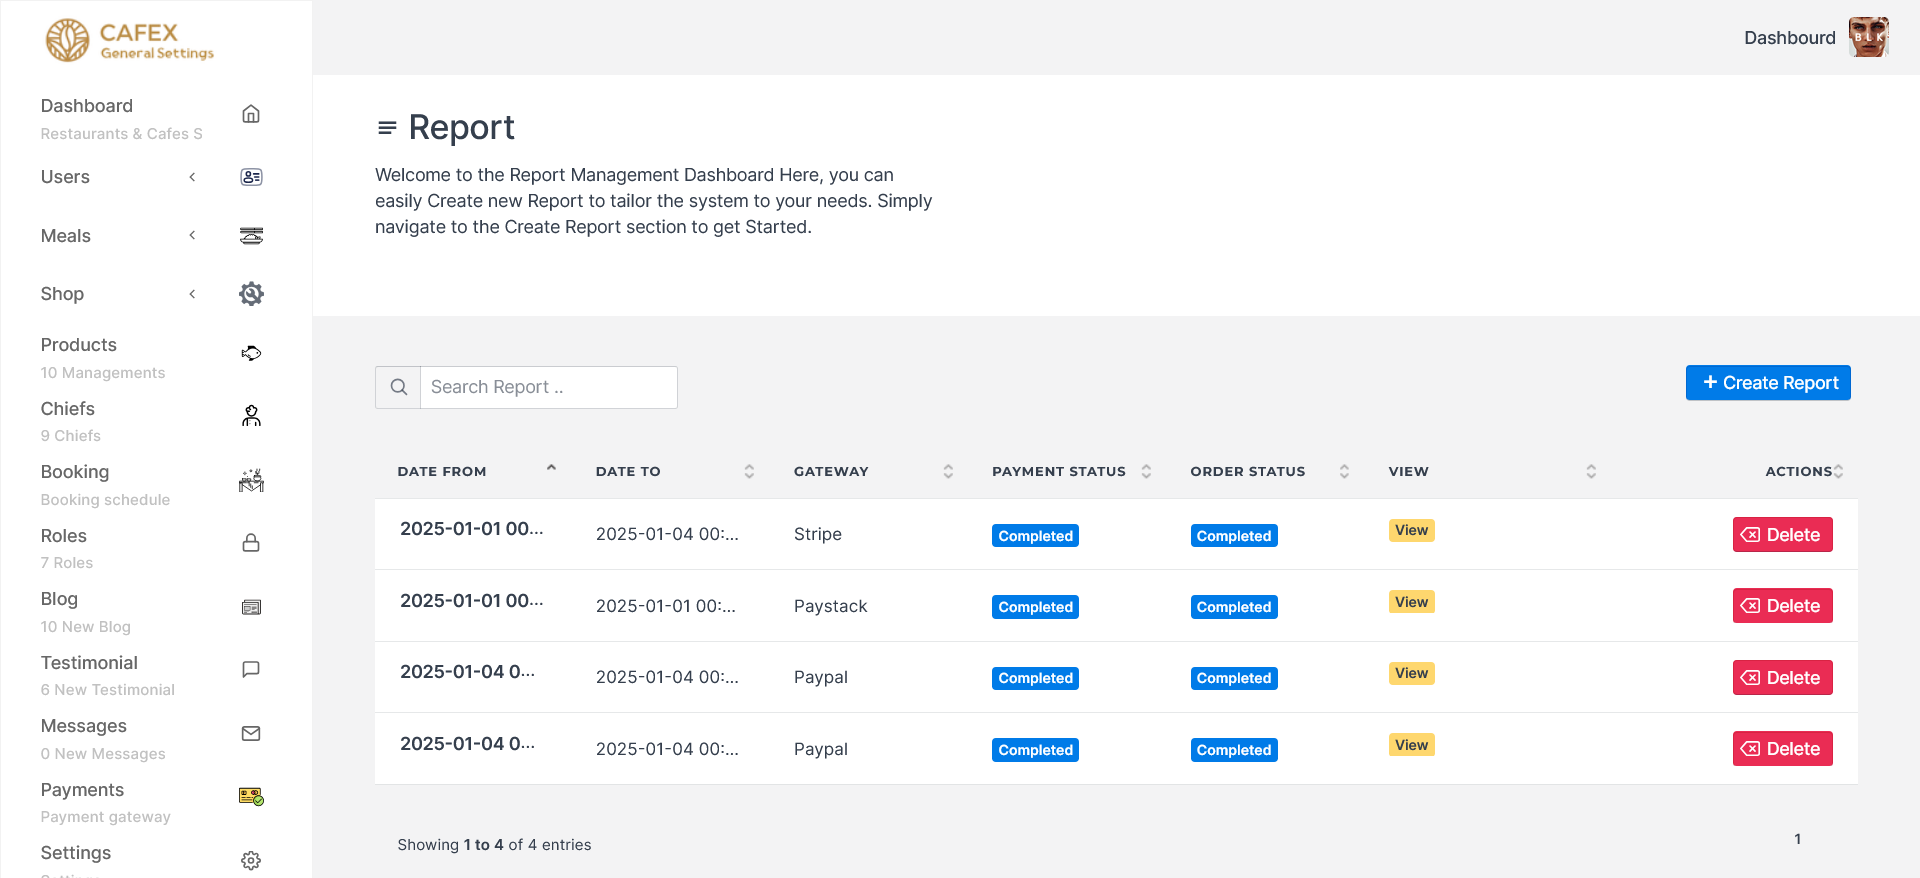The height and width of the screenshot is (878, 1920).
Task: Focus the Search Report input field
Action: point(548,387)
